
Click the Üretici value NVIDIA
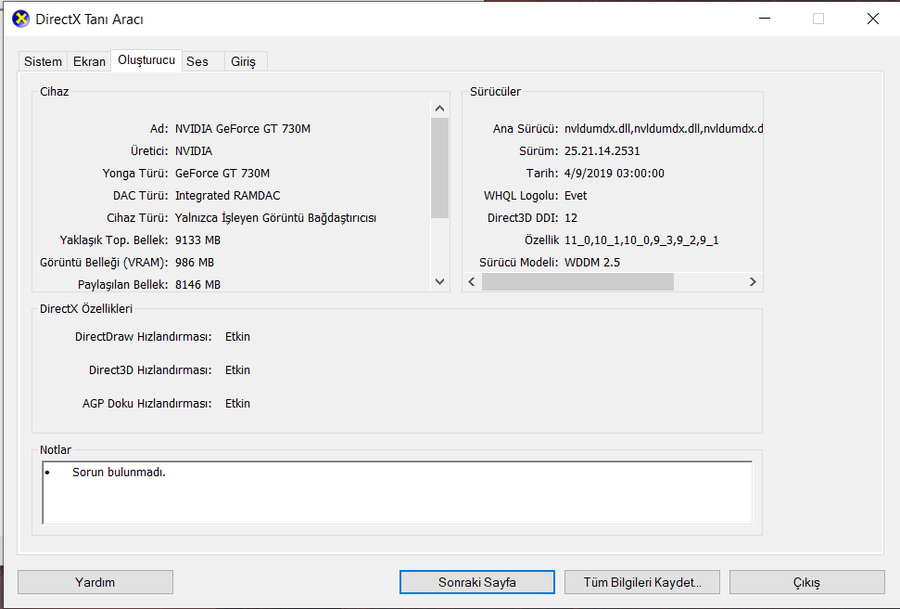pyautogui.click(x=193, y=151)
